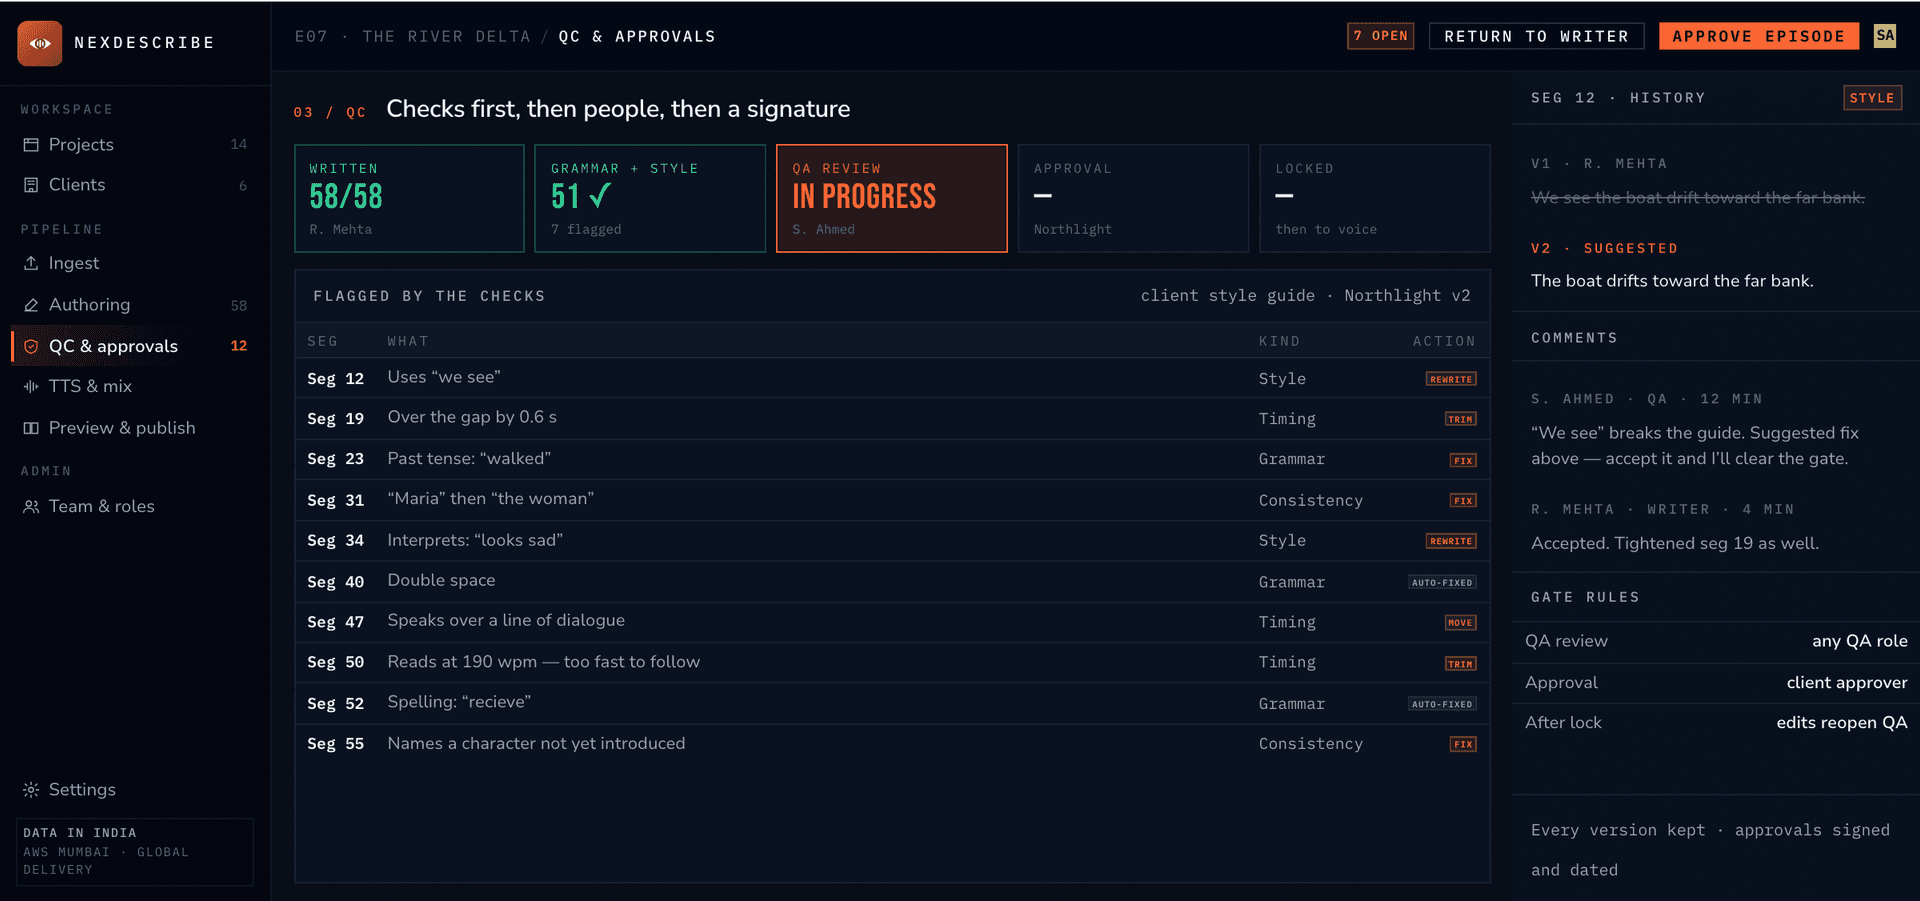This screenshot has height=901, width=1920.
Task: Click the Team & roles people icon
Action: (x=31, y=507)
